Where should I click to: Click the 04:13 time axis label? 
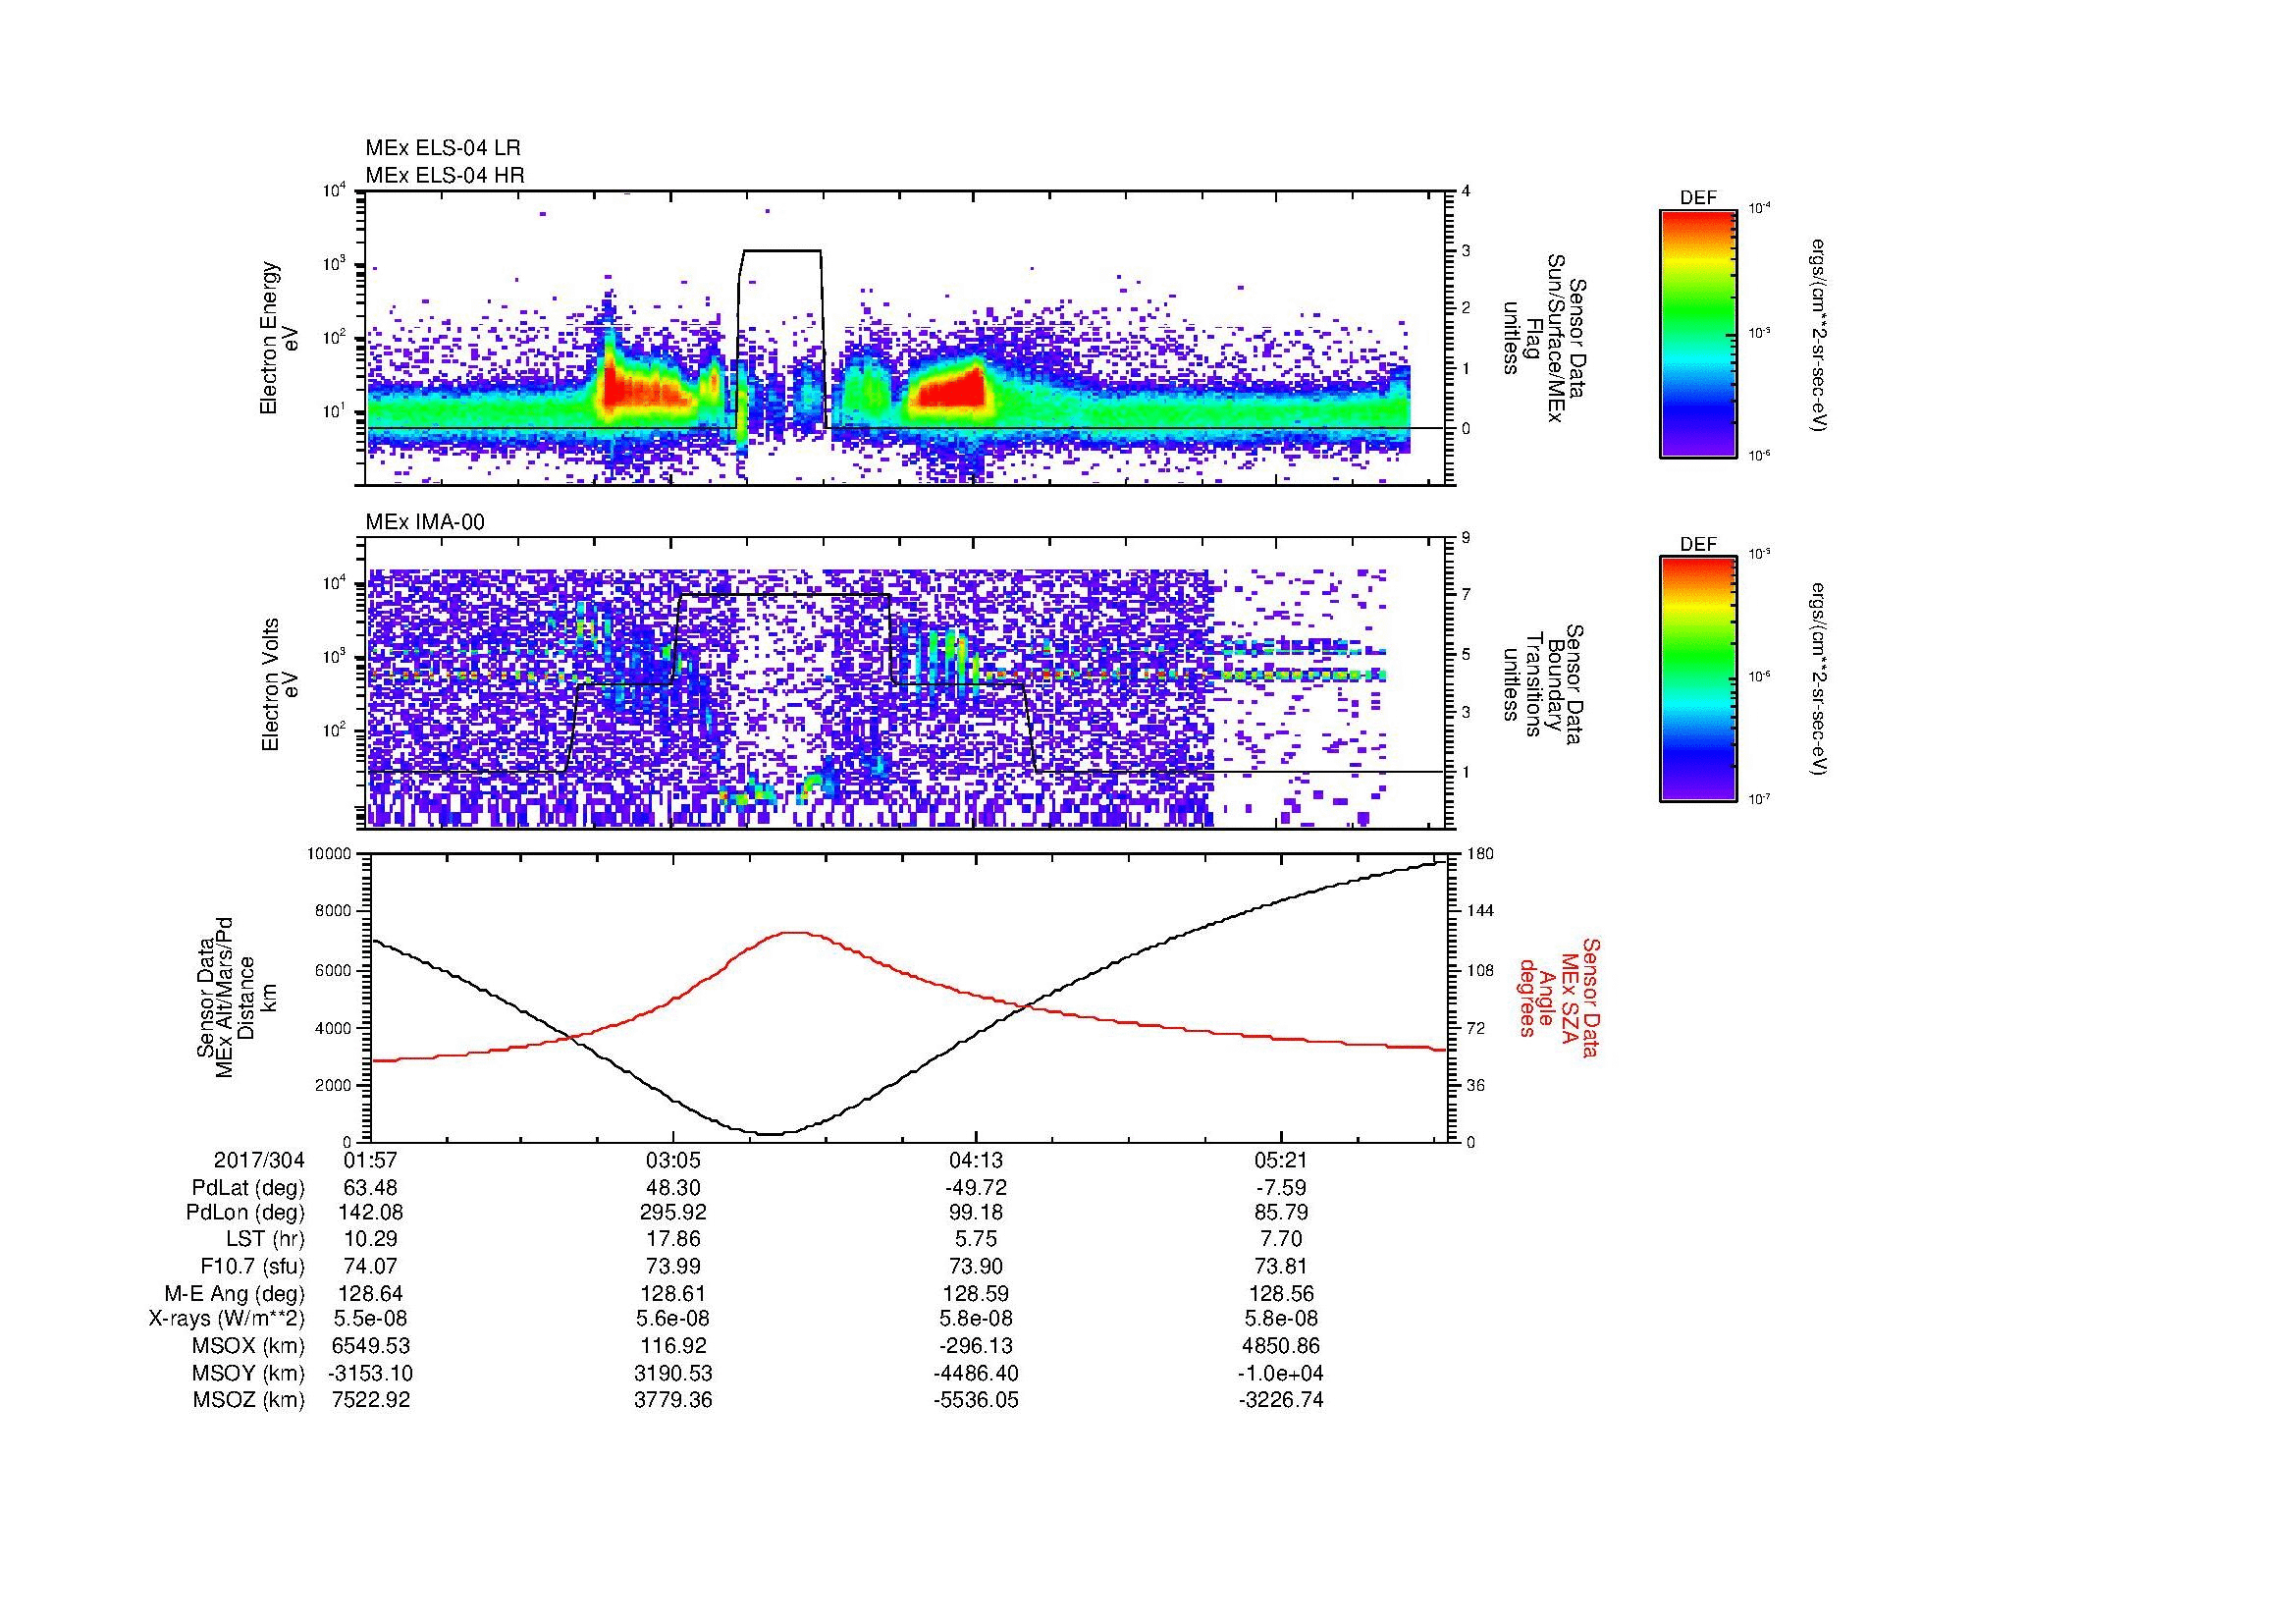[x=975, y=1161]
